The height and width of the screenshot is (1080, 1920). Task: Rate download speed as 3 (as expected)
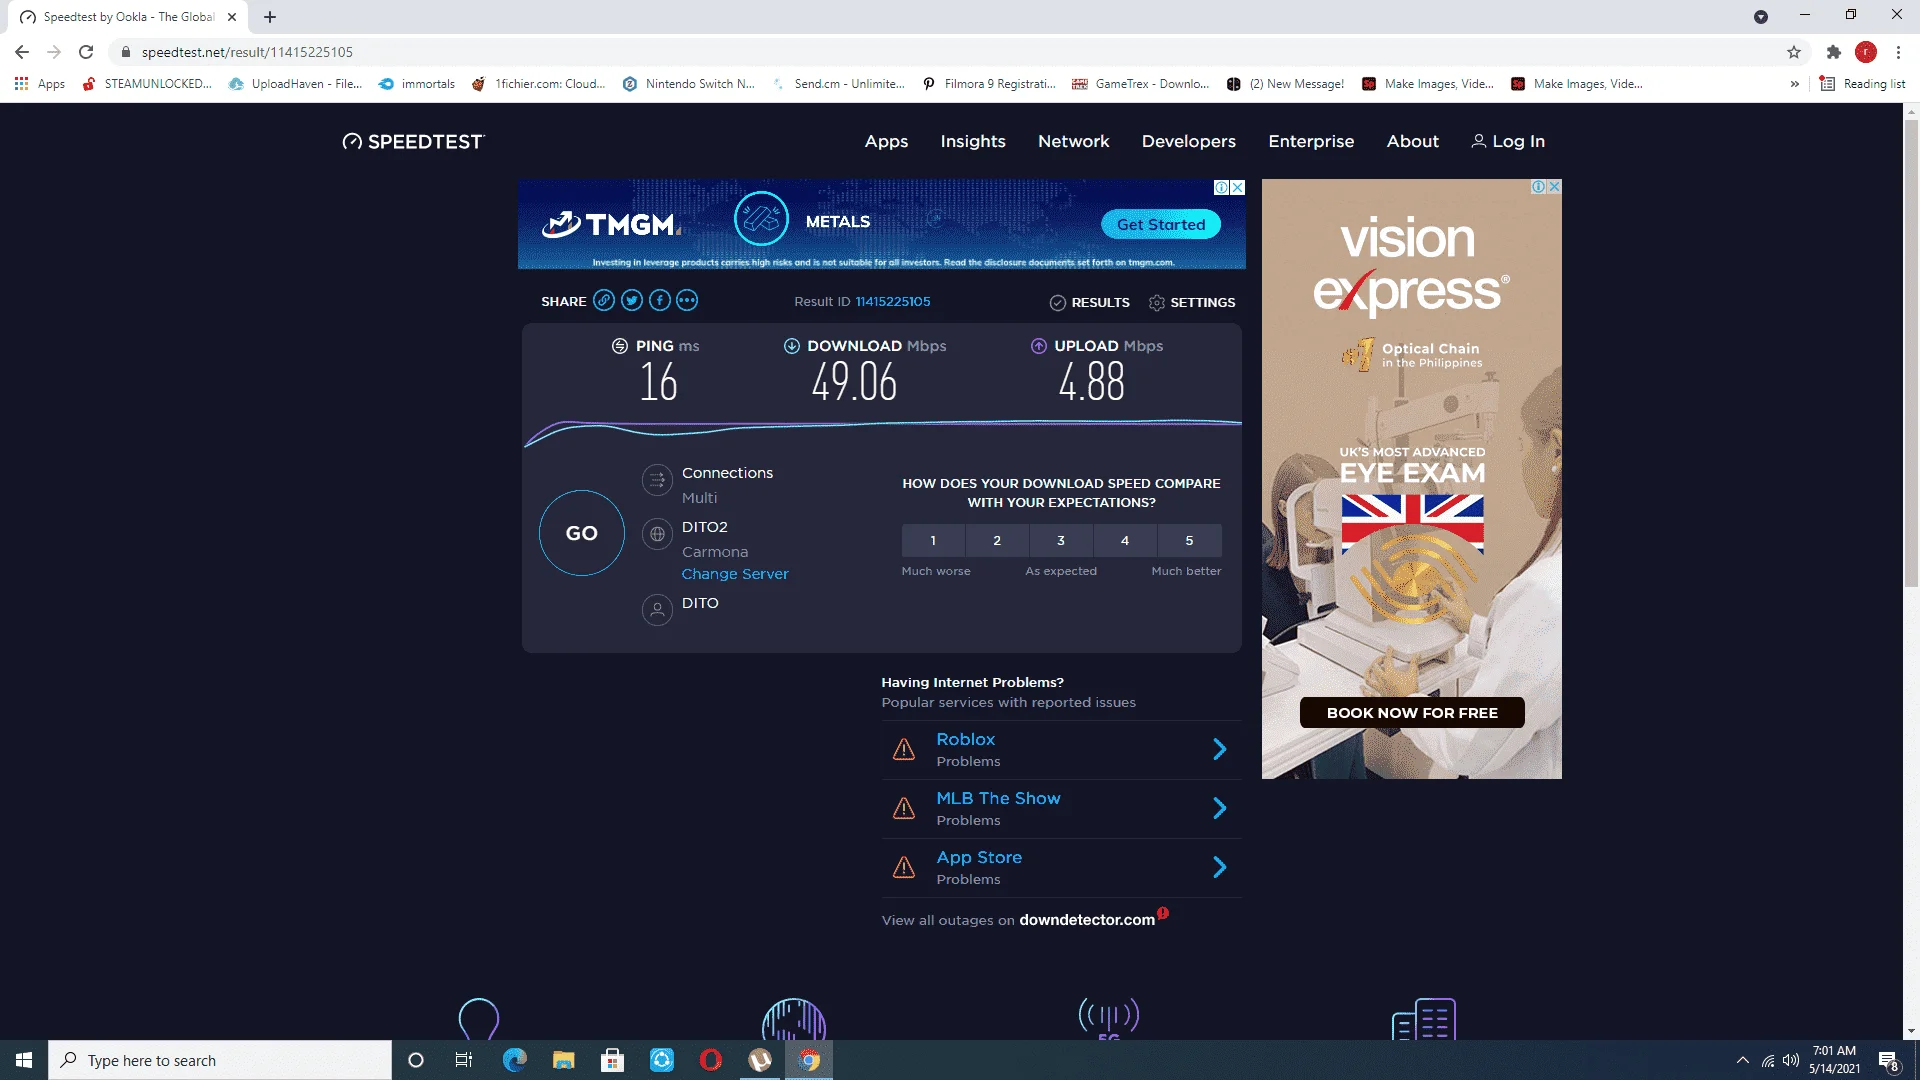pos(1061,540)
